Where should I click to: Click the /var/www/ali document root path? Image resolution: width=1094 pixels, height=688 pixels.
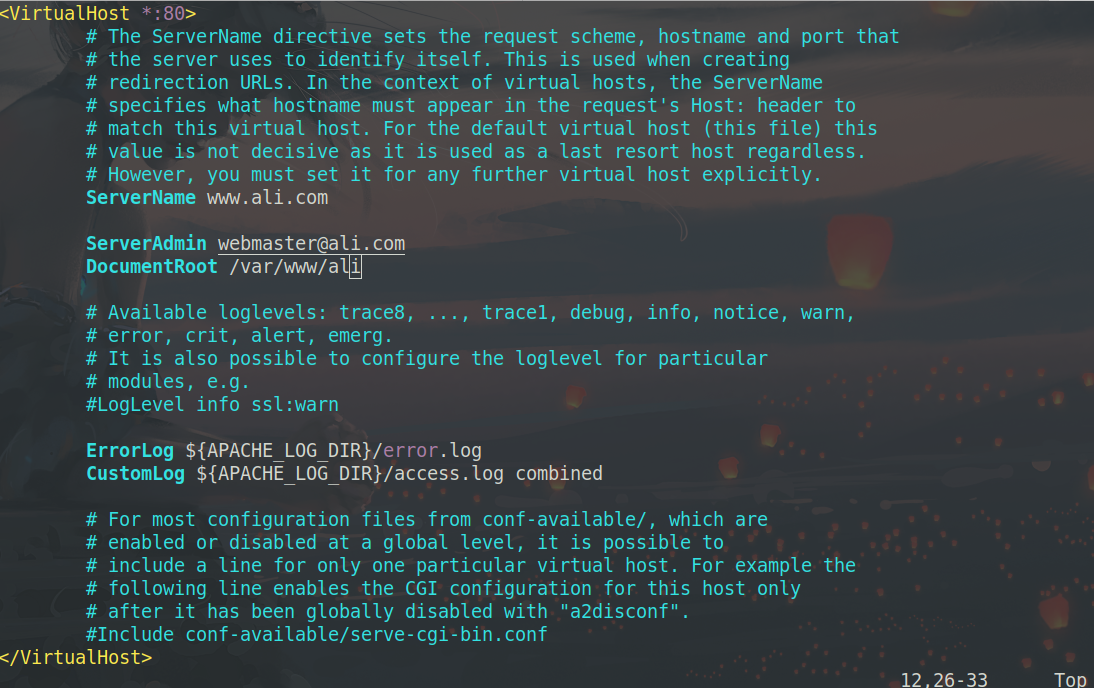coord(294,267)
